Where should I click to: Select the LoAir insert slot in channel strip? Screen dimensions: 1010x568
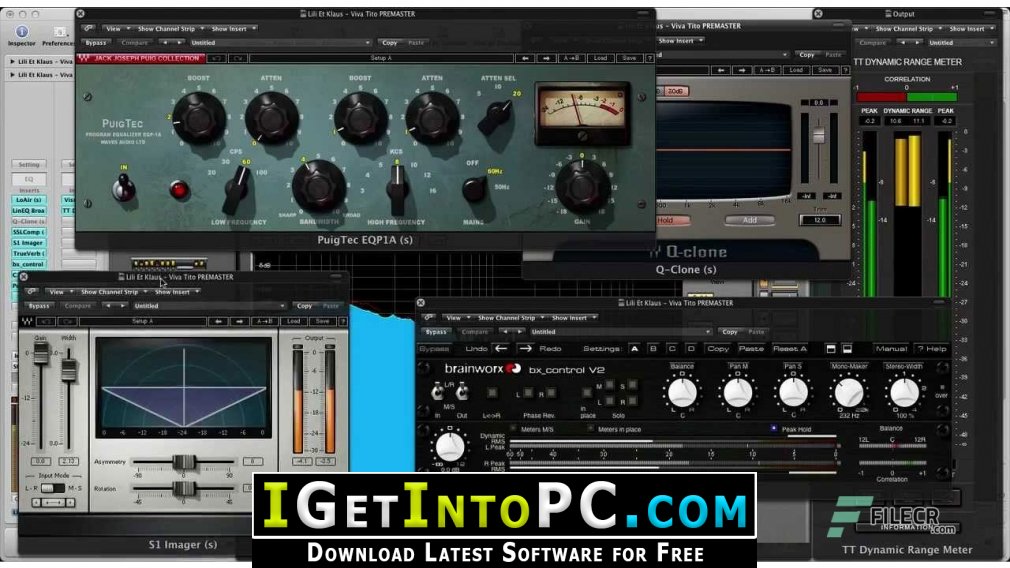pyautogui.click(x=29, y=200)
